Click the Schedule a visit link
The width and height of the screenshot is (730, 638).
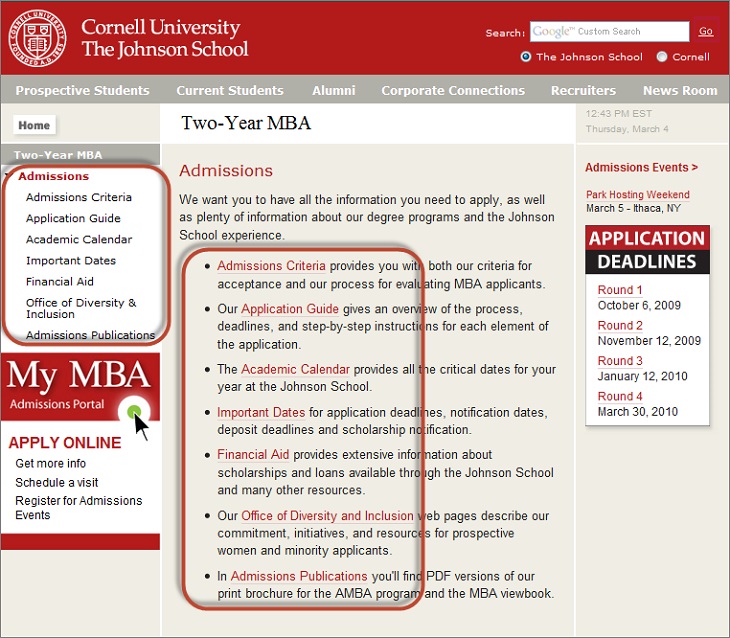click(56, 482)
